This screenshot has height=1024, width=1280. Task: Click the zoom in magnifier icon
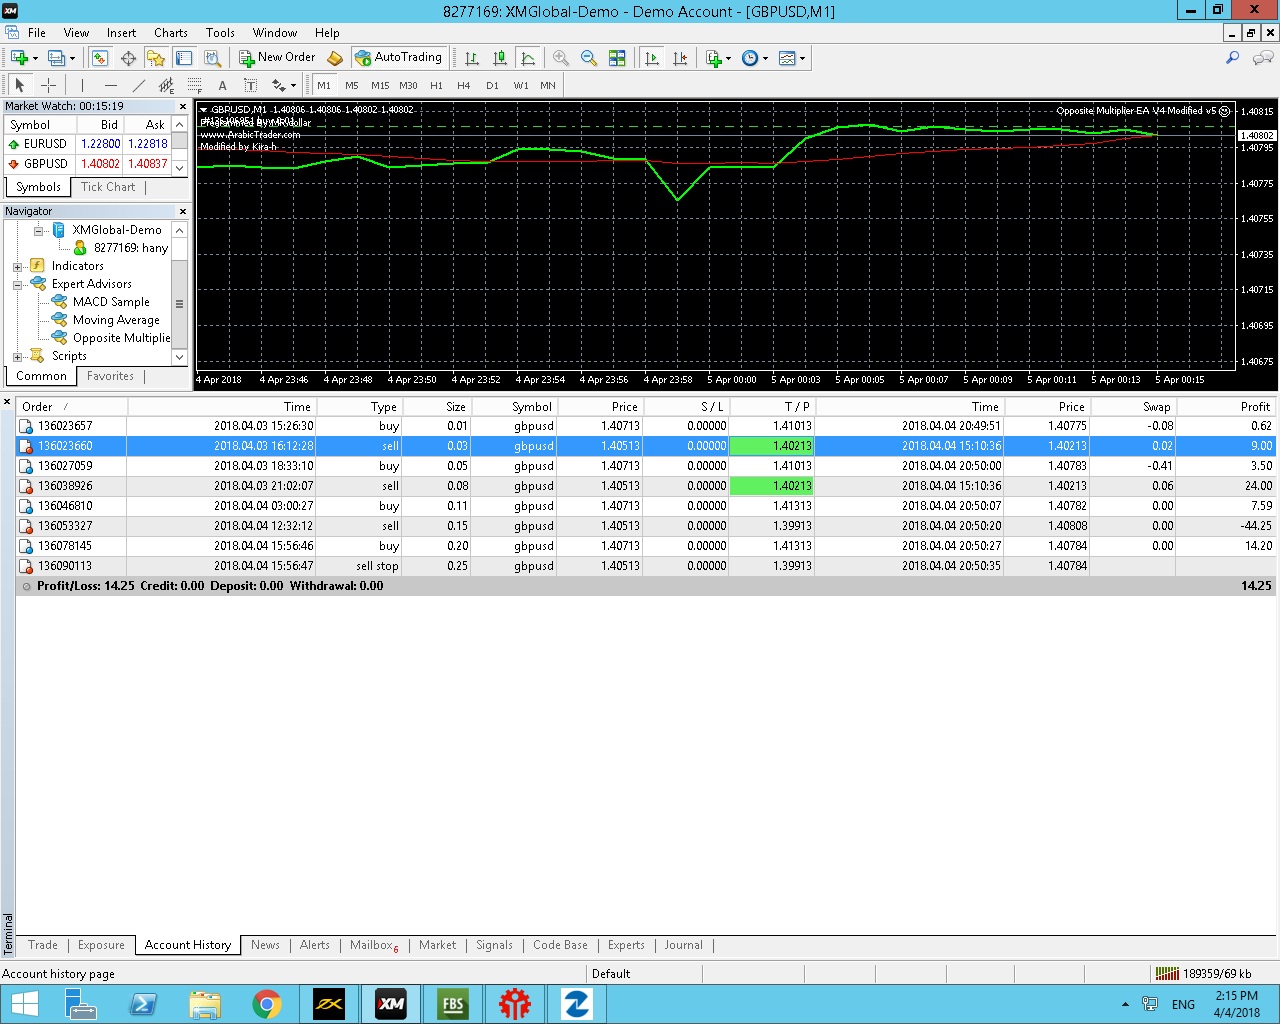561,58
